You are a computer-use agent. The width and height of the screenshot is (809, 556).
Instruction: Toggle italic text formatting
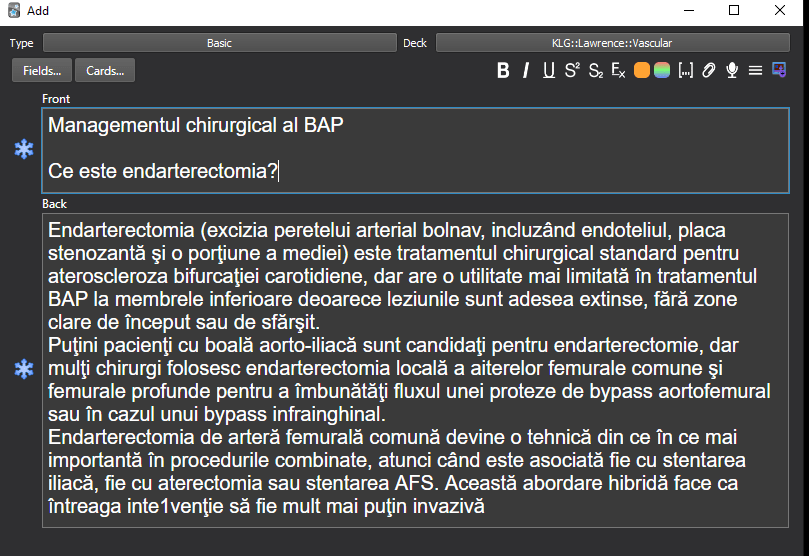pos(526,70)
